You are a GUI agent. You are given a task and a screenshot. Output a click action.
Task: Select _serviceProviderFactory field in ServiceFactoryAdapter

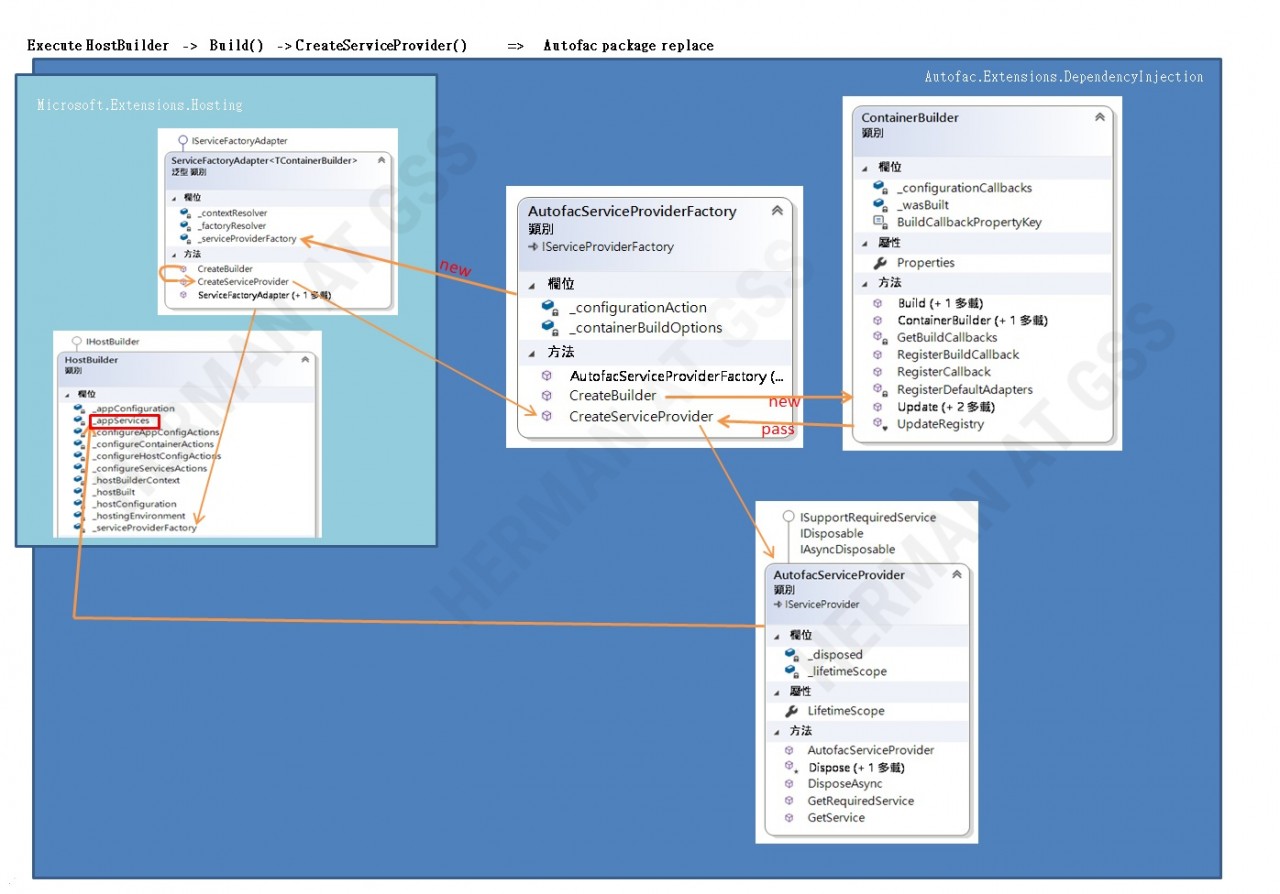pyautogui.click(x=247, y=239)
